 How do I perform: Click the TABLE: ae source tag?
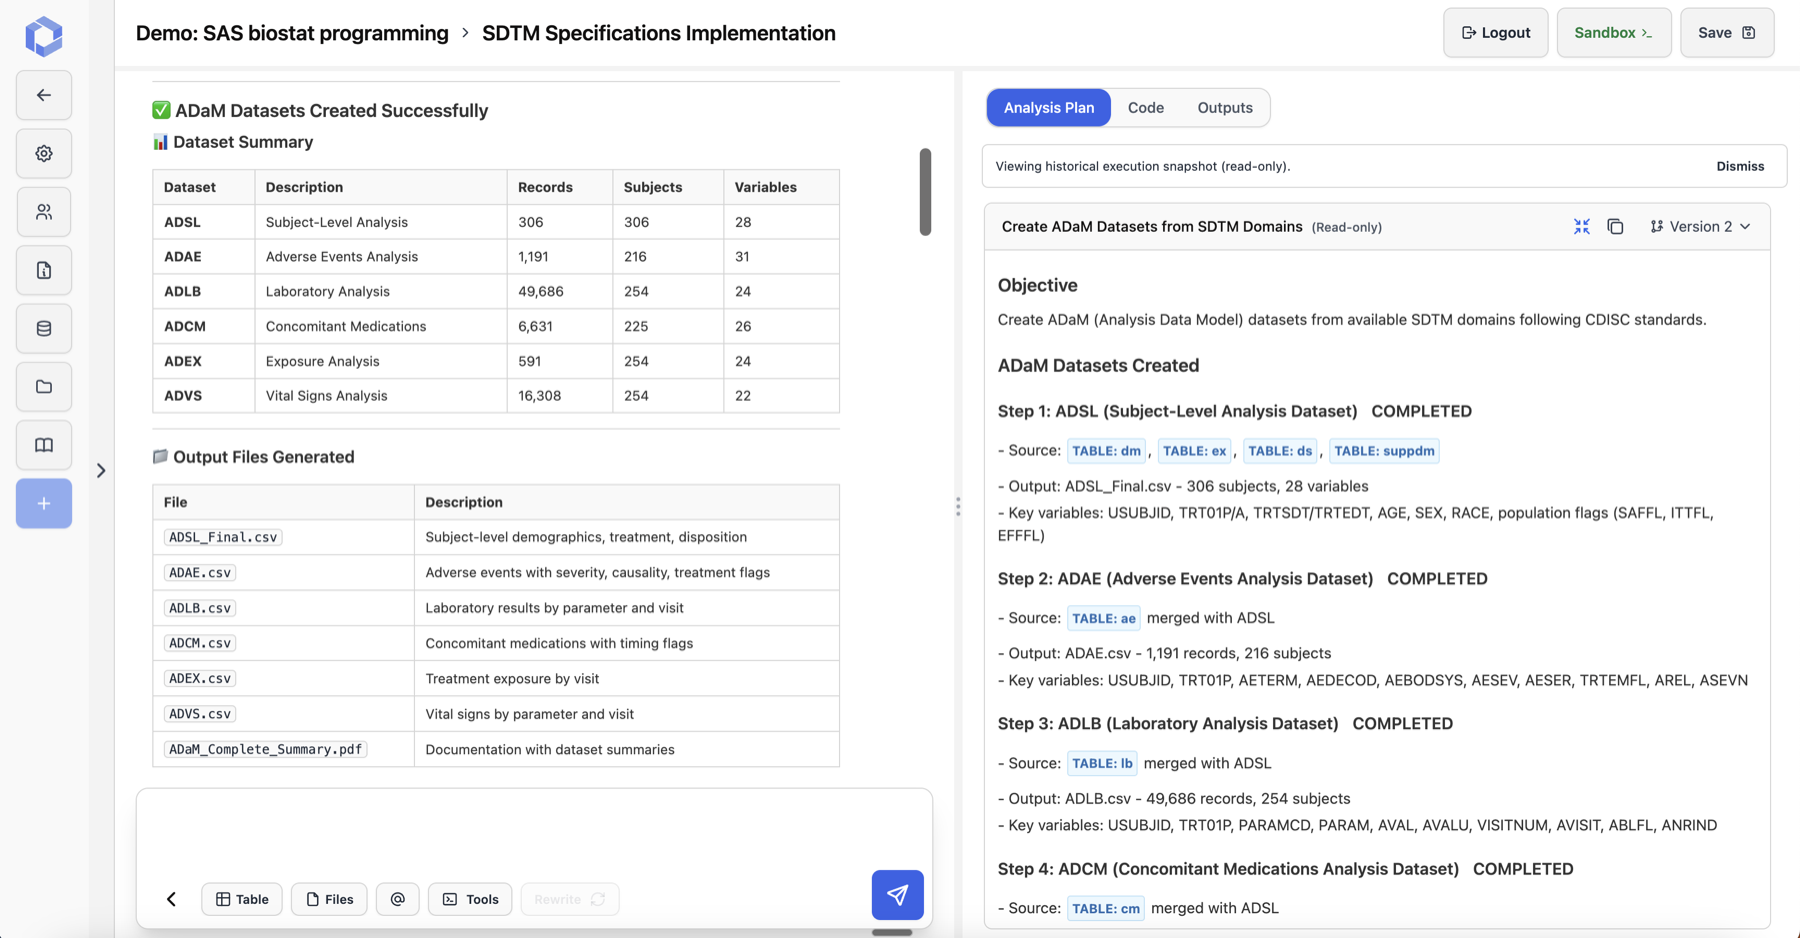tap(1103, 619)
